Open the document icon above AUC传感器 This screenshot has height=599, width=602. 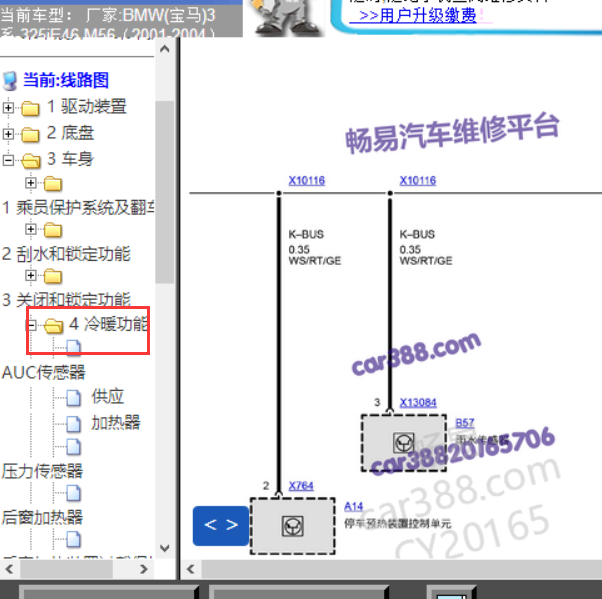(x=73, y=347)
